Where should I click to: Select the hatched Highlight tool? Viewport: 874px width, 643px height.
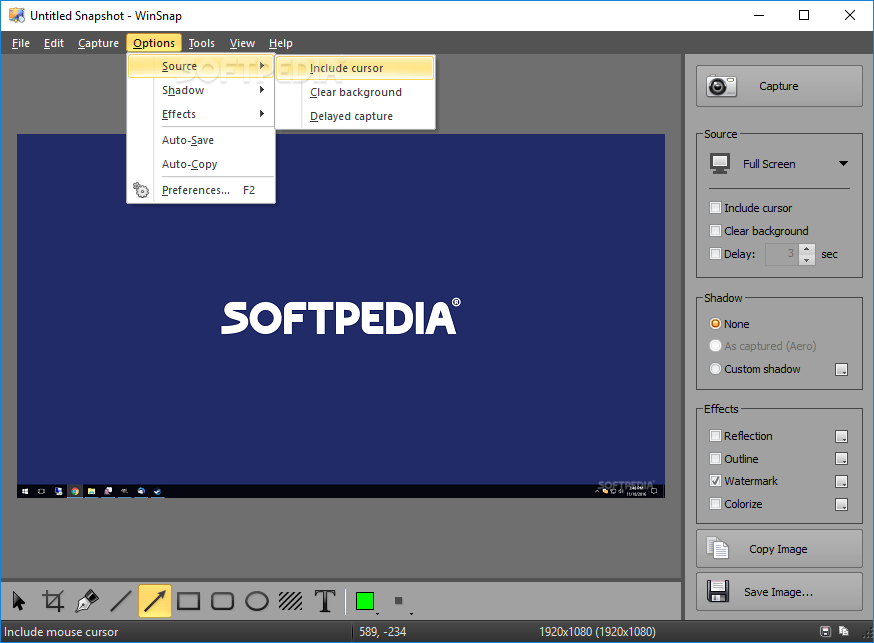291,601
